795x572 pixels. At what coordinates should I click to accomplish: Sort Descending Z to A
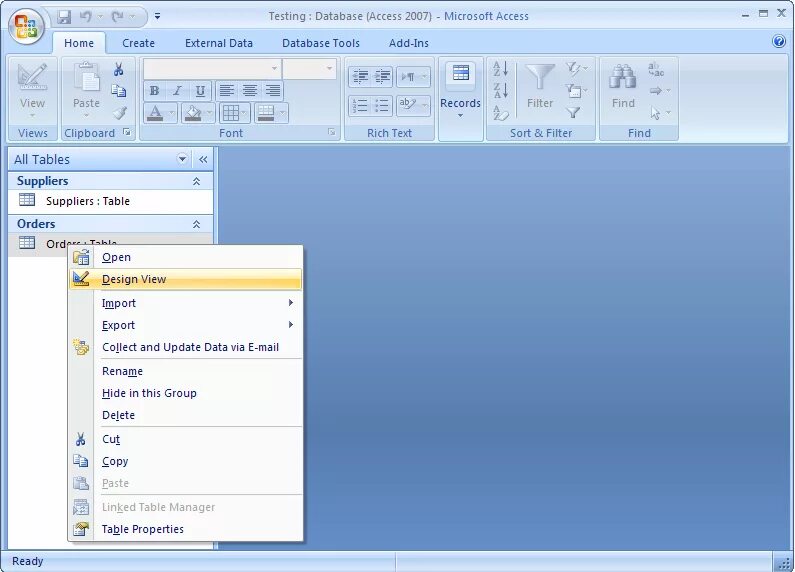coord(501,91)
